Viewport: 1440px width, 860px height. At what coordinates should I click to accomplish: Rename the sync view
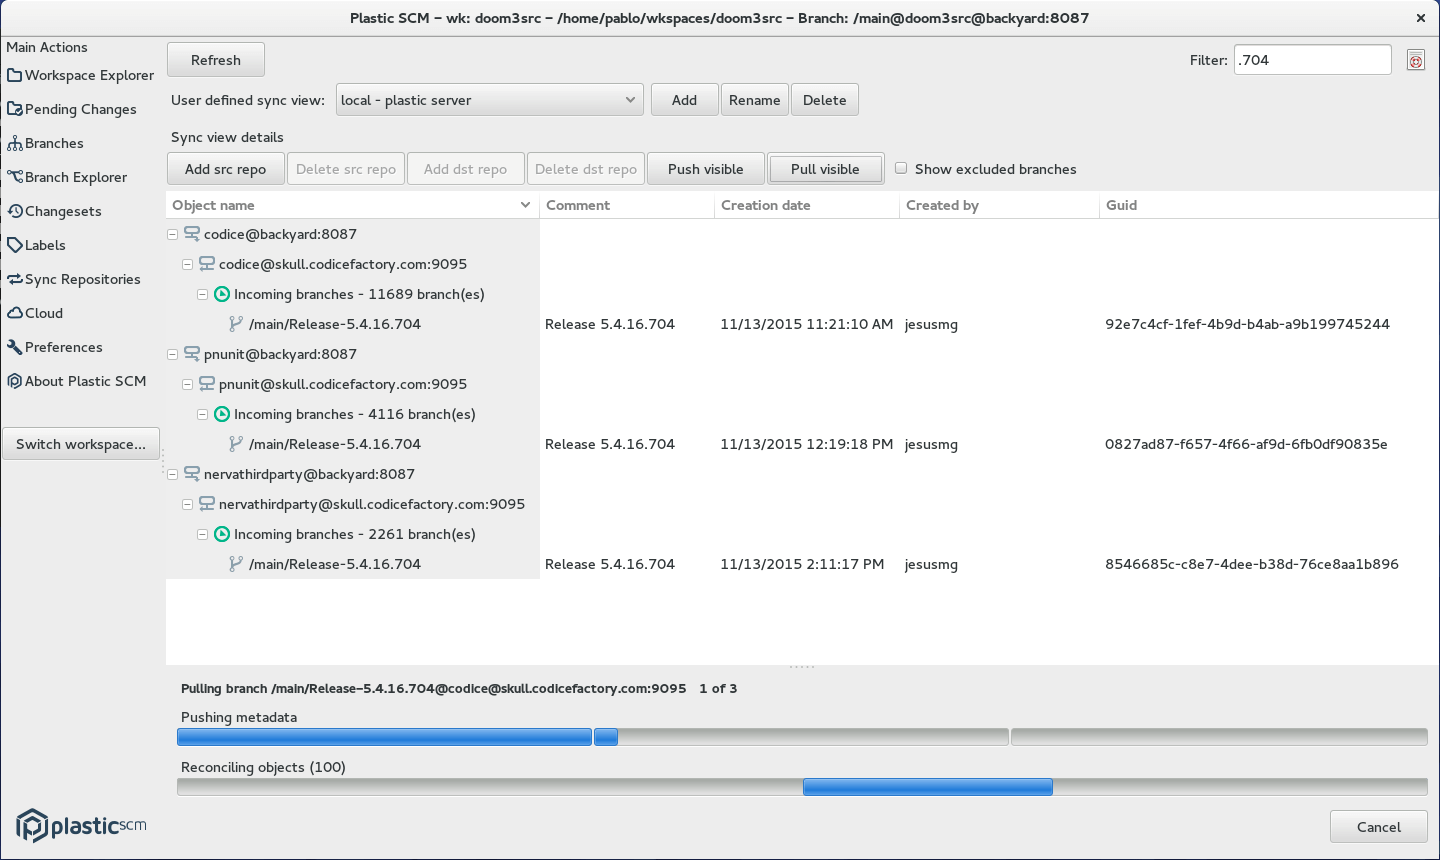point(754,100)
